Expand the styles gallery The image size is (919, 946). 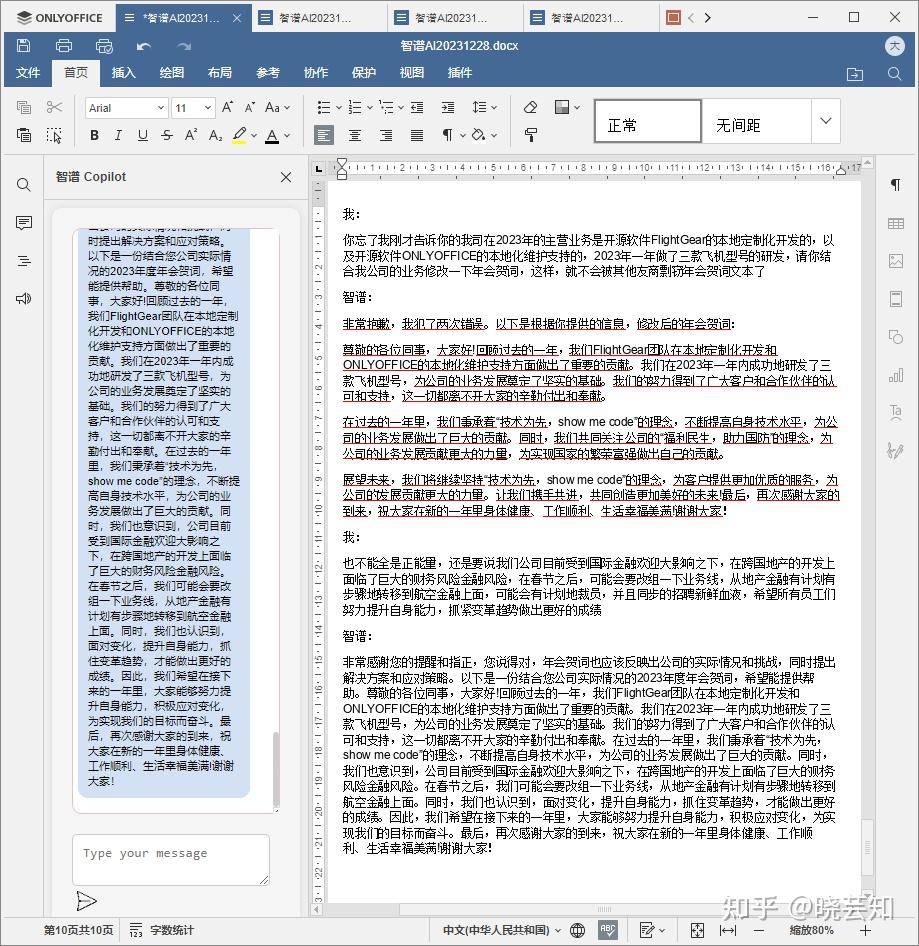point(825,121)
